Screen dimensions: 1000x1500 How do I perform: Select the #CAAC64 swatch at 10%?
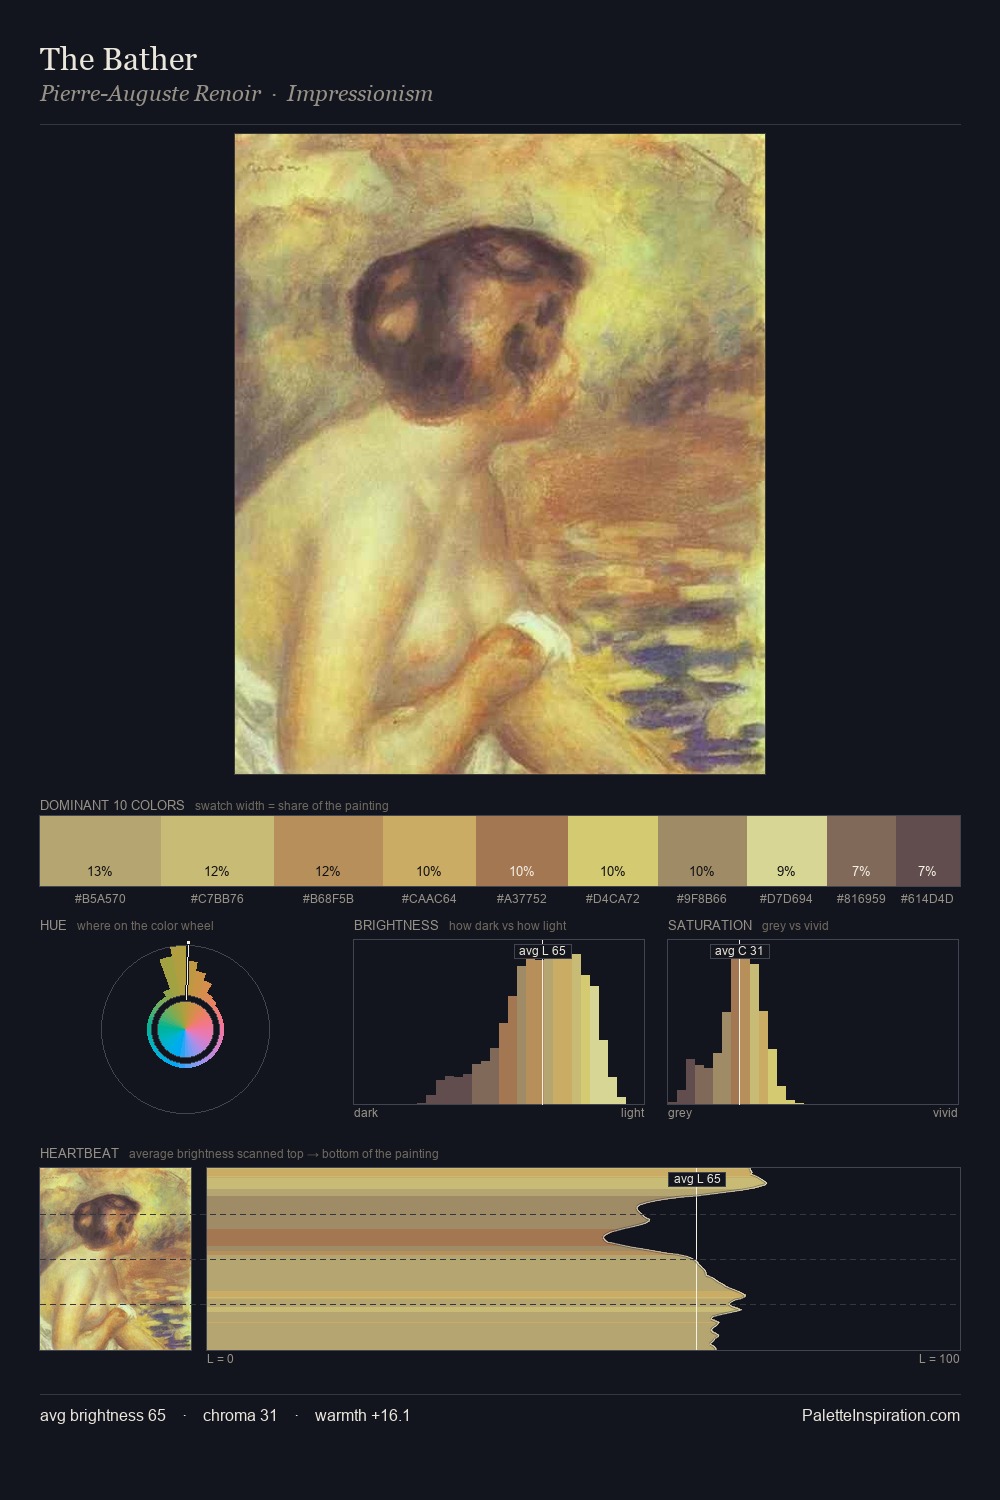[429, 851]
